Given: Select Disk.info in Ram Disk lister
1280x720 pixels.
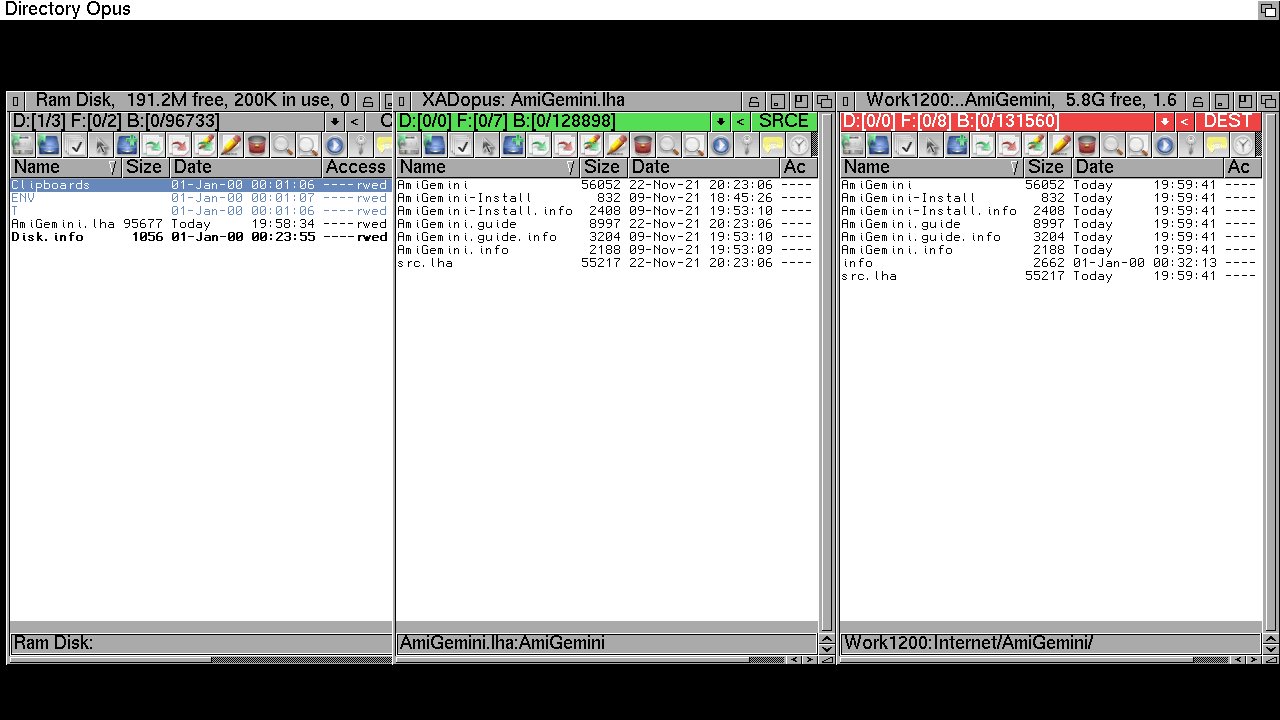Looking at the screenshot, I should 200,237.
